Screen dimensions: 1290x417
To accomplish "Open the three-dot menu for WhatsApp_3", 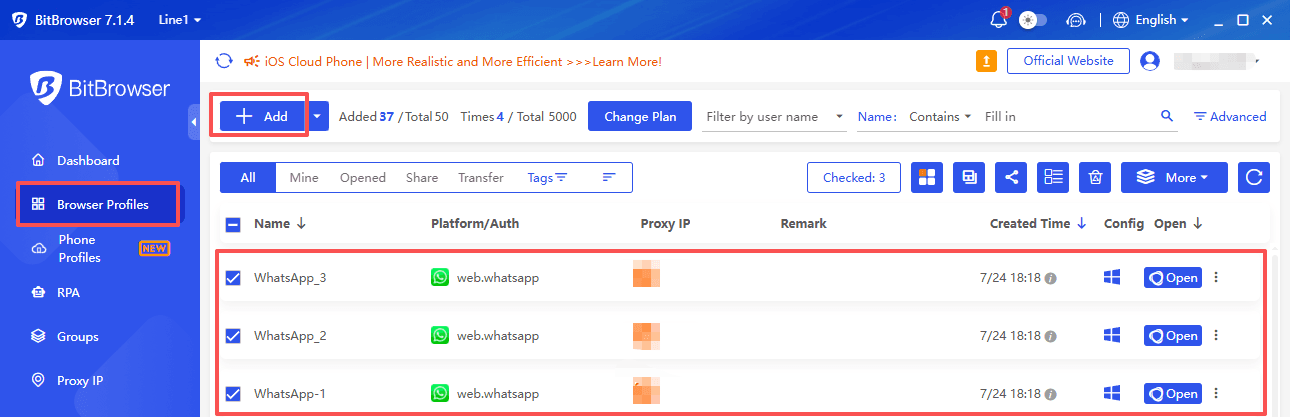I will point(1216,278).
